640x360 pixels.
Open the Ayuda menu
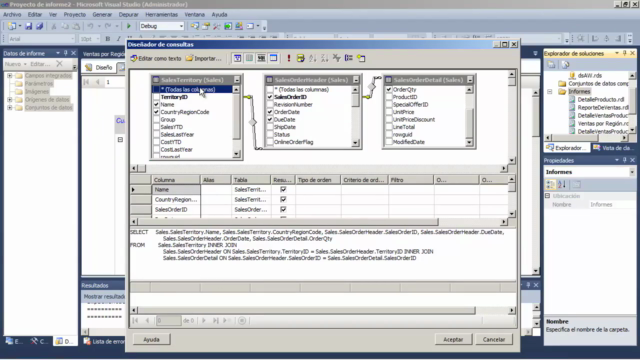coord(219,14)
